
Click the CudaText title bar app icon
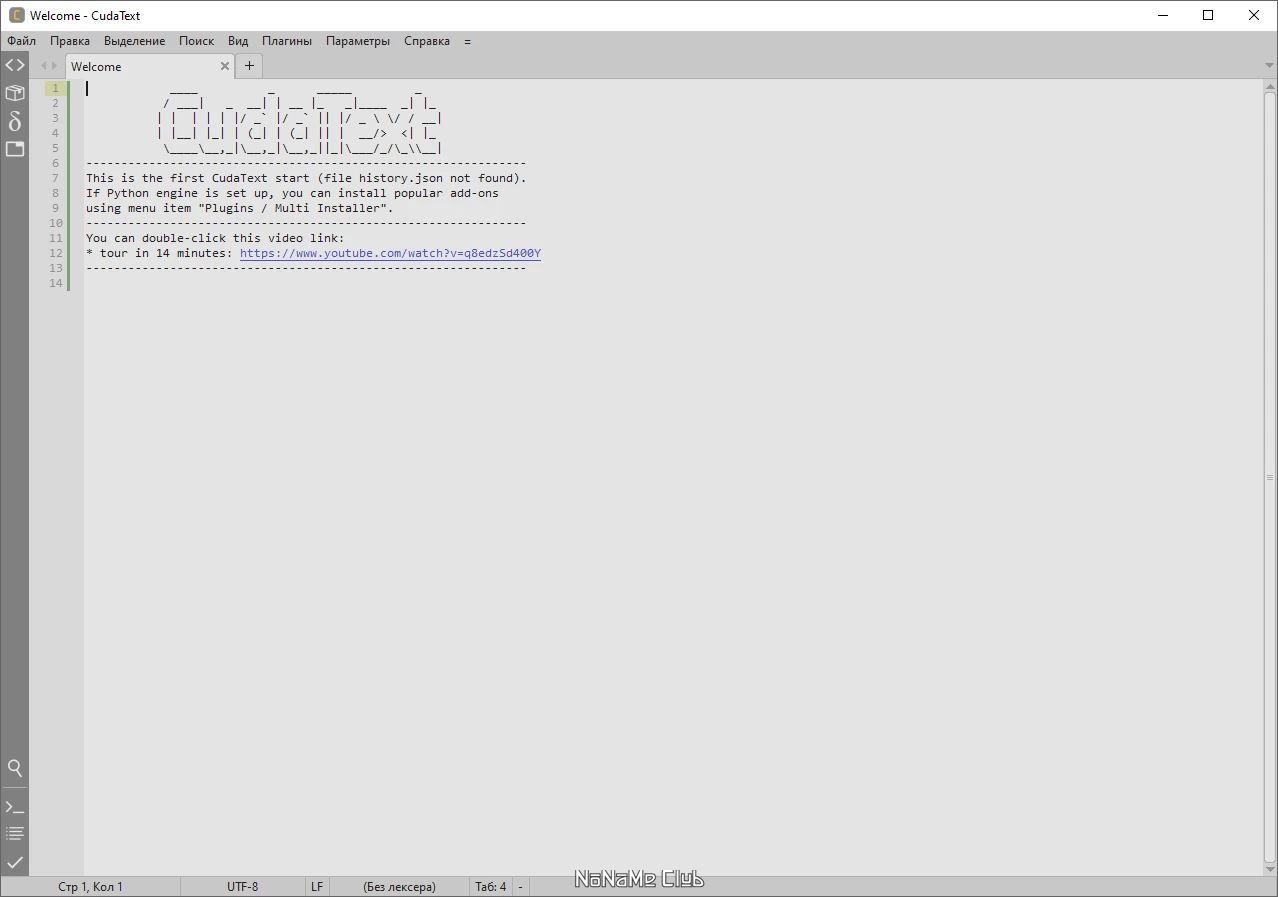[x=16, y=15]
